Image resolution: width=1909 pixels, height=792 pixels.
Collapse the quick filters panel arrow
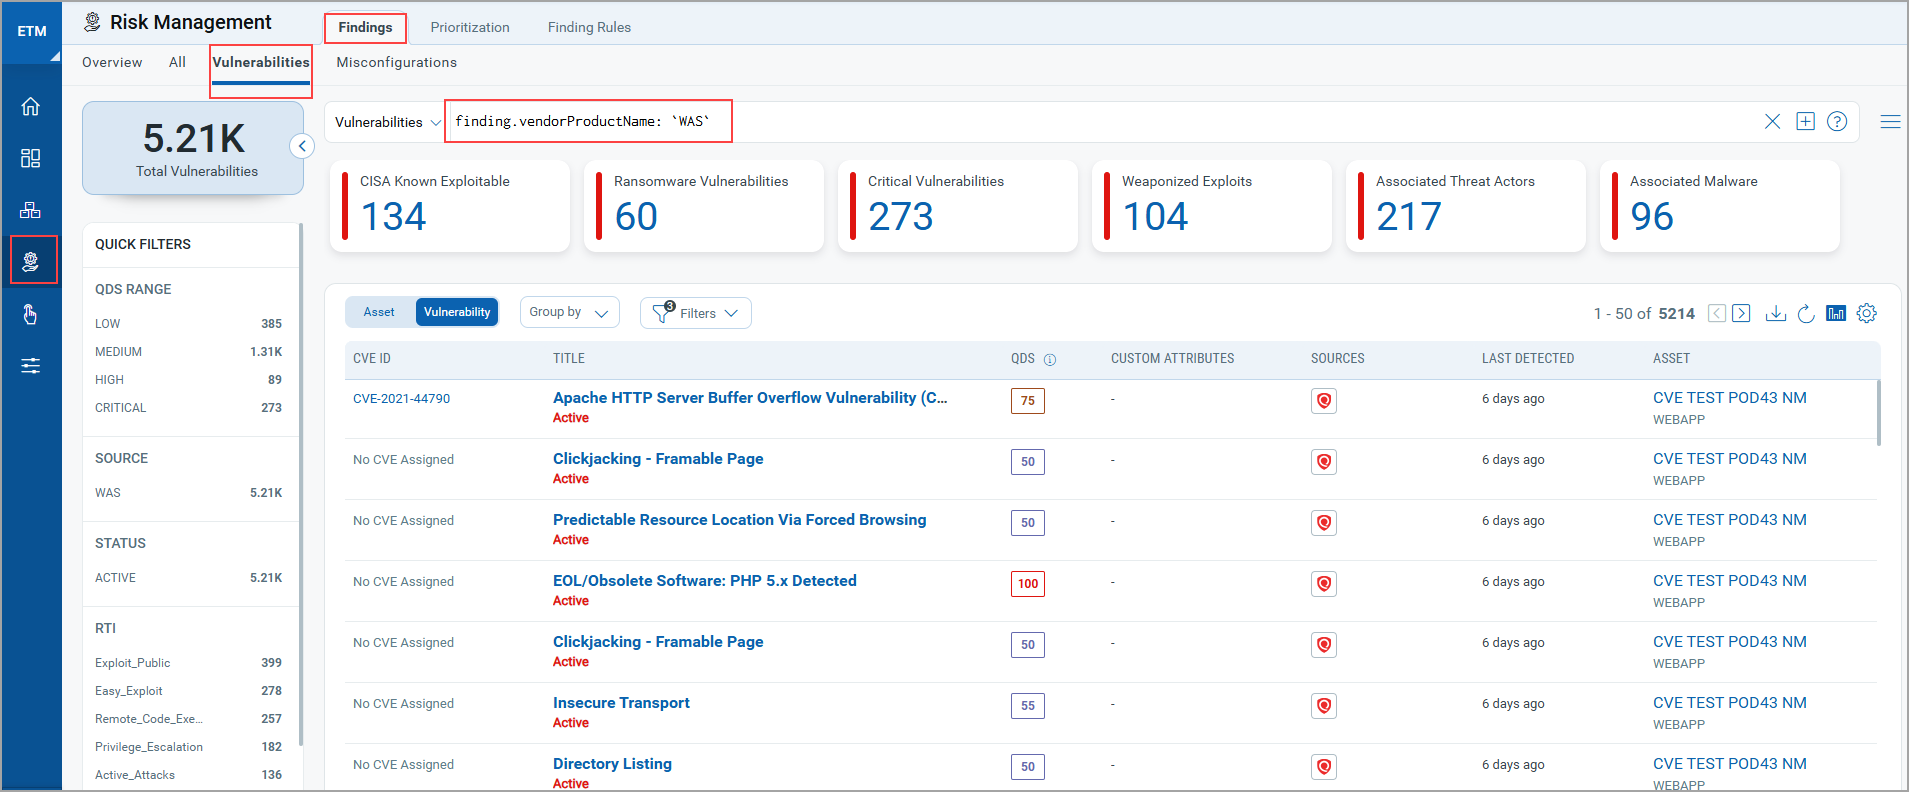302,146
